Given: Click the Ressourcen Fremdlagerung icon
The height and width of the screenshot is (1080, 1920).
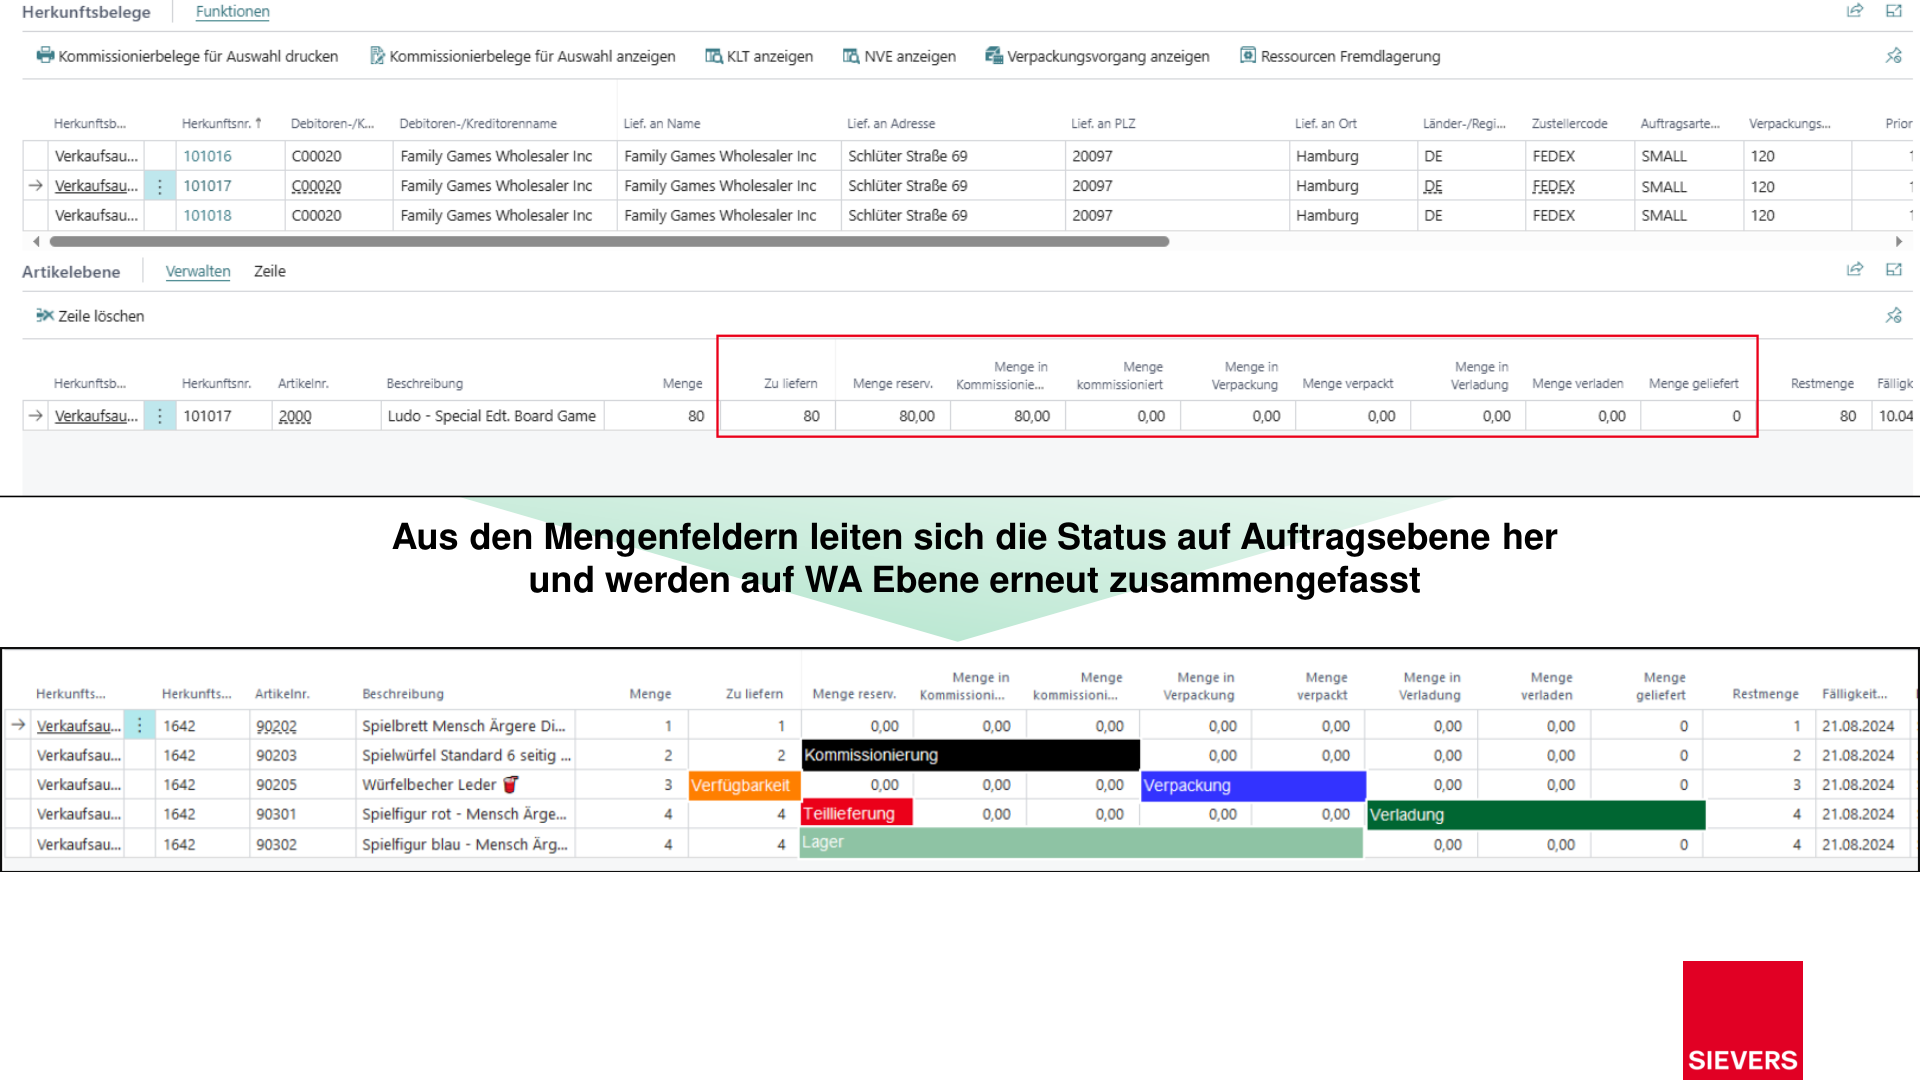Looking at the screenshot, I should (x=1248, y=56).
